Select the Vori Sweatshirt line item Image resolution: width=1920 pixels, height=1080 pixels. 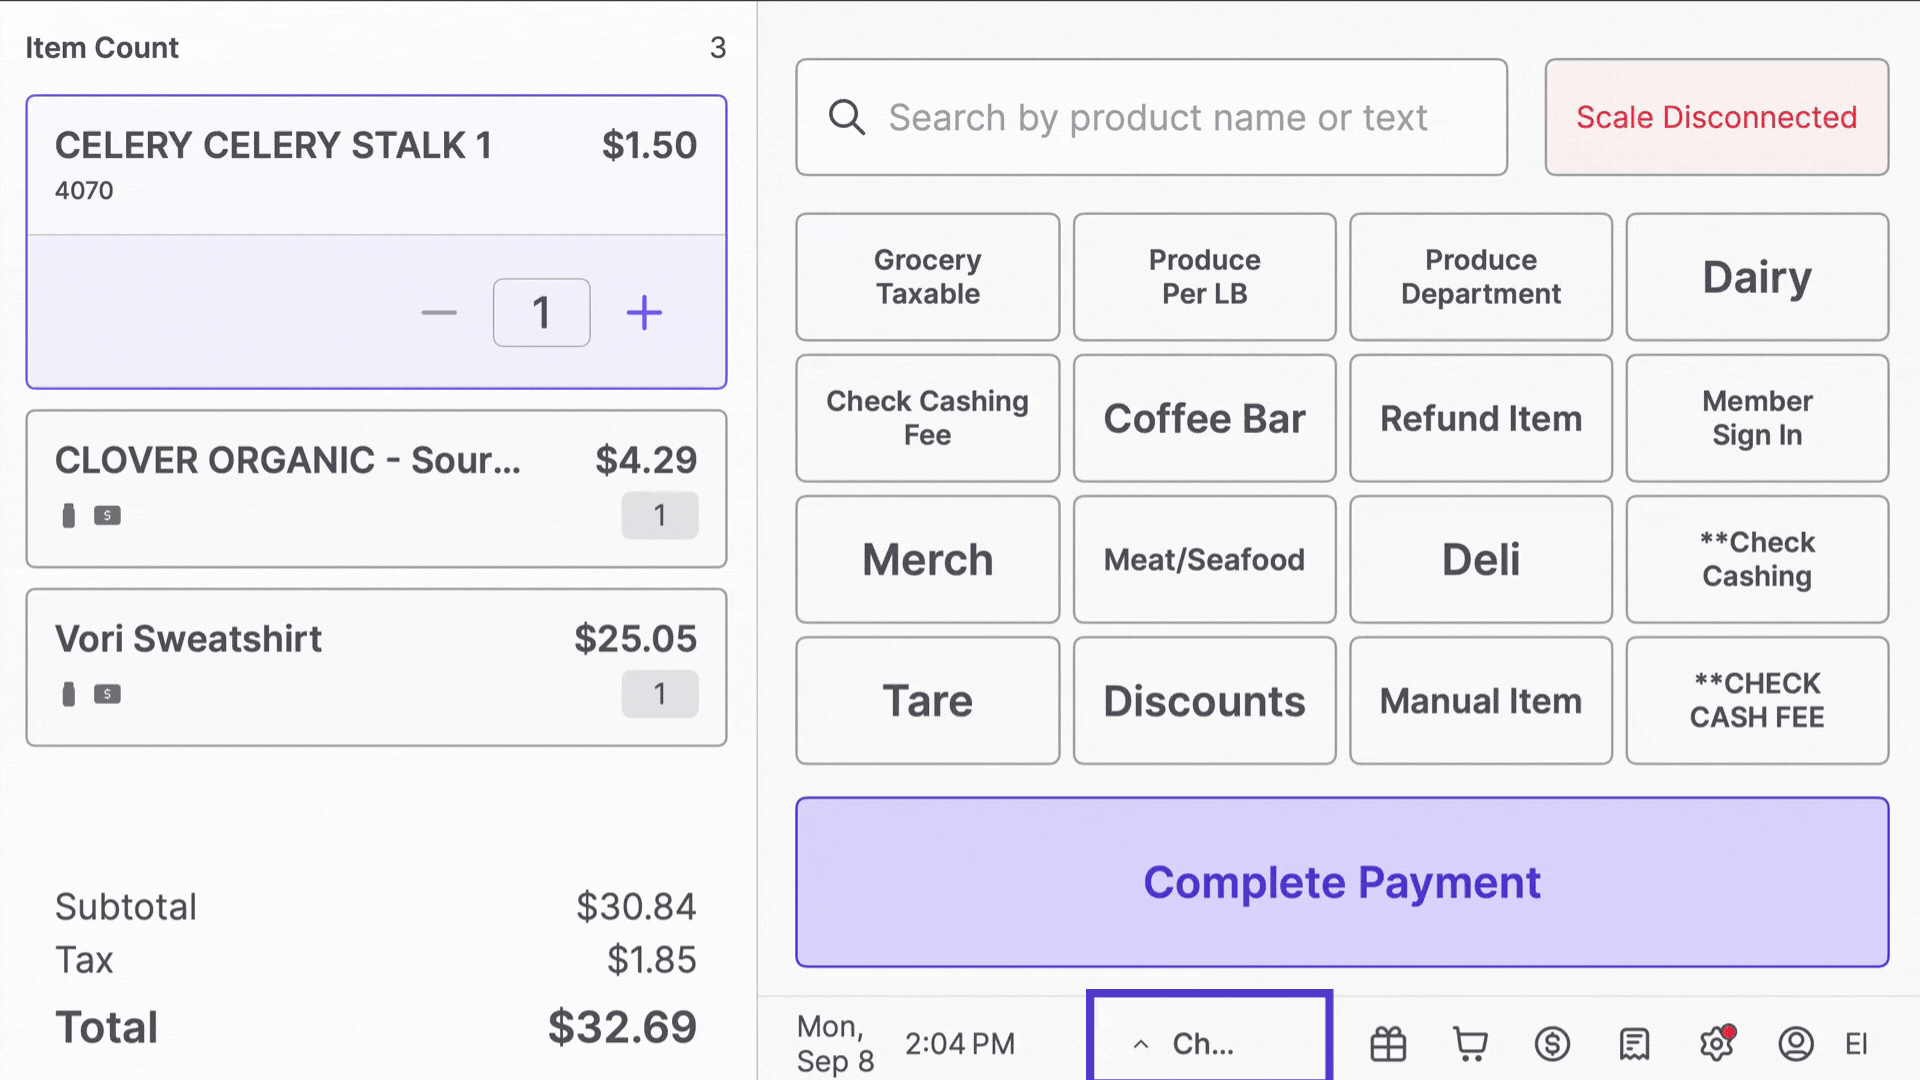(377, 667)
